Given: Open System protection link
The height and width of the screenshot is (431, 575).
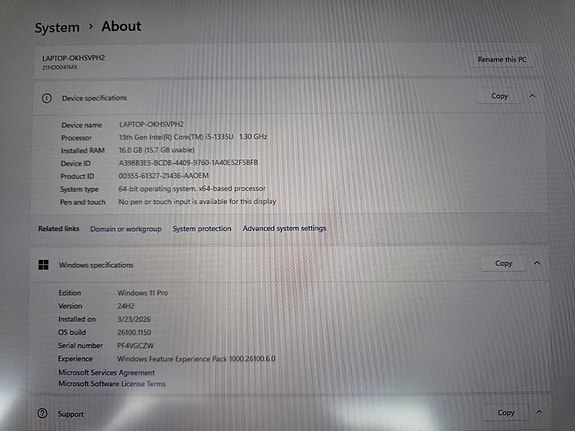Looking at the screenshot, I should 202,229.
